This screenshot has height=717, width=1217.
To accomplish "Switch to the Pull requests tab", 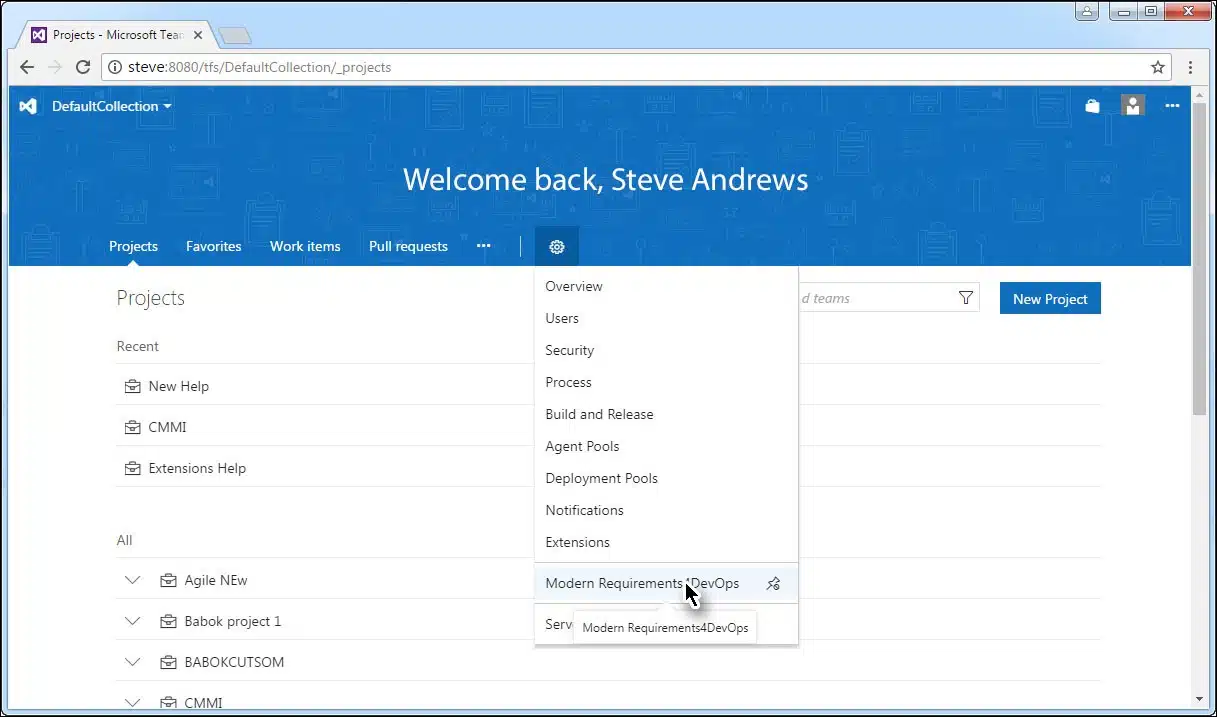I will pos(408,246).
